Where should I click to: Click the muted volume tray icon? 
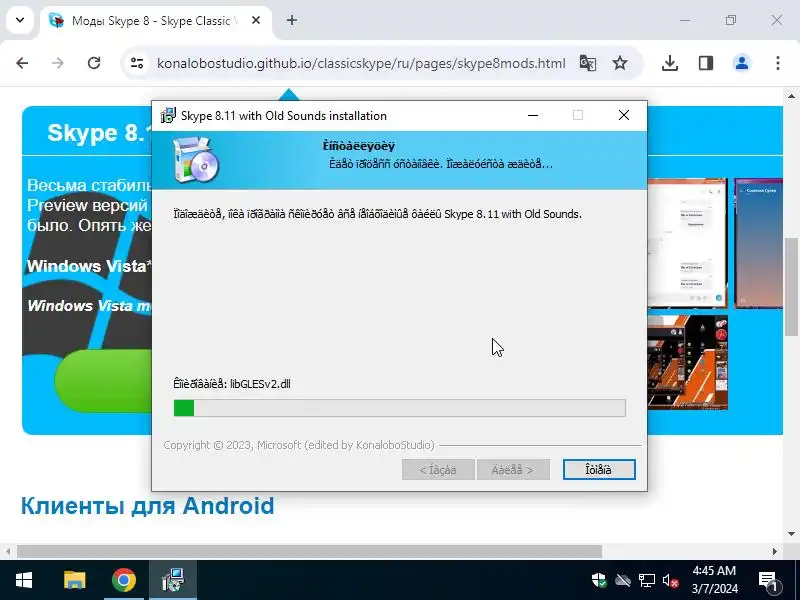[670, 580]
